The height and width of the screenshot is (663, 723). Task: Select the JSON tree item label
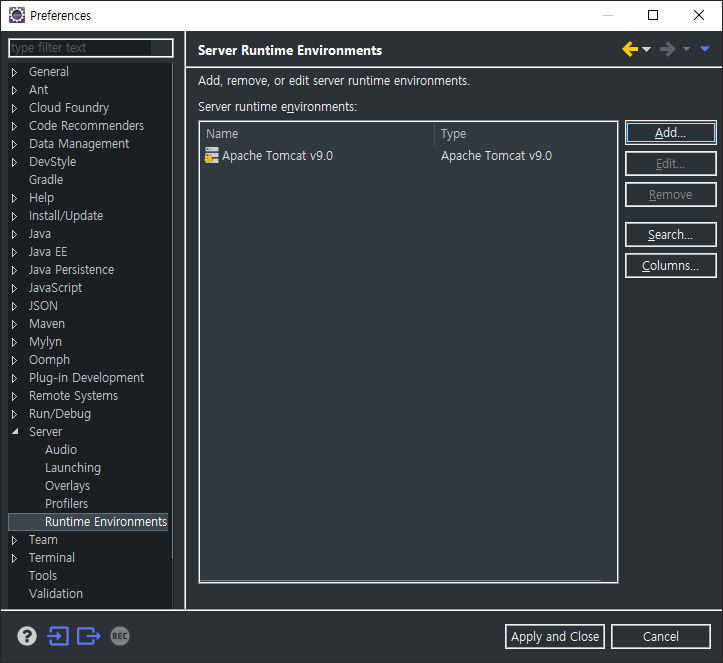point(43,306)
